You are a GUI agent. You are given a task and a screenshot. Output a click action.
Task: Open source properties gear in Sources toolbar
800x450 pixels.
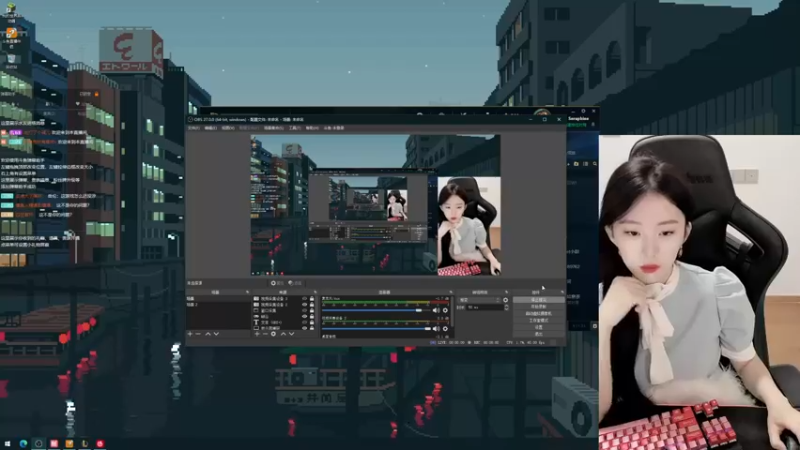point(273,334)
